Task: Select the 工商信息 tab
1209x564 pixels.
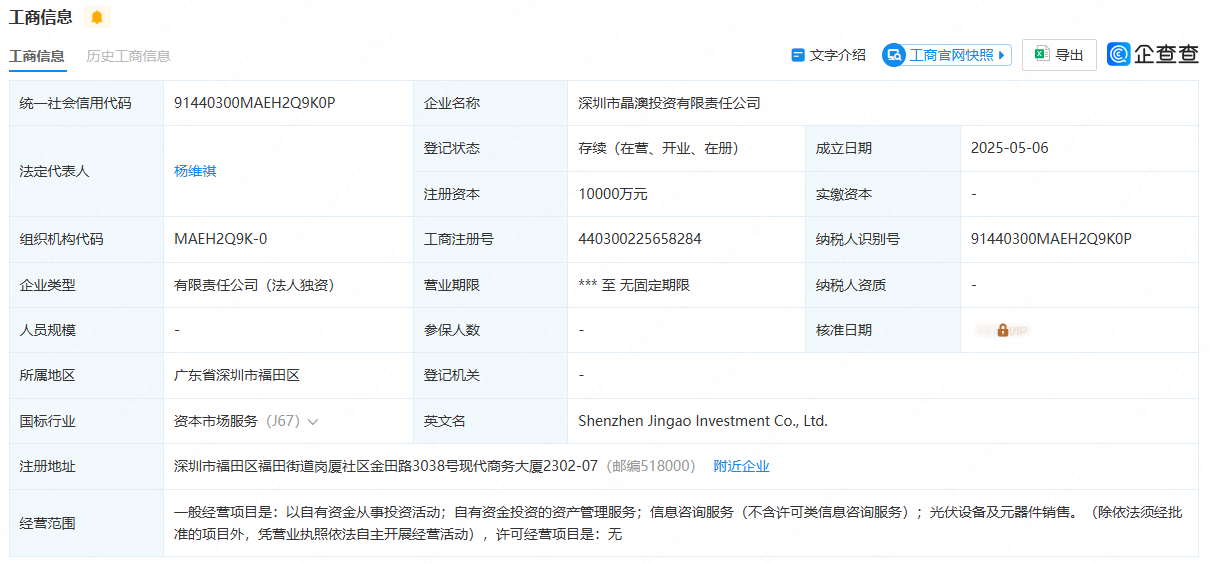Action: (x=37, y=56)
